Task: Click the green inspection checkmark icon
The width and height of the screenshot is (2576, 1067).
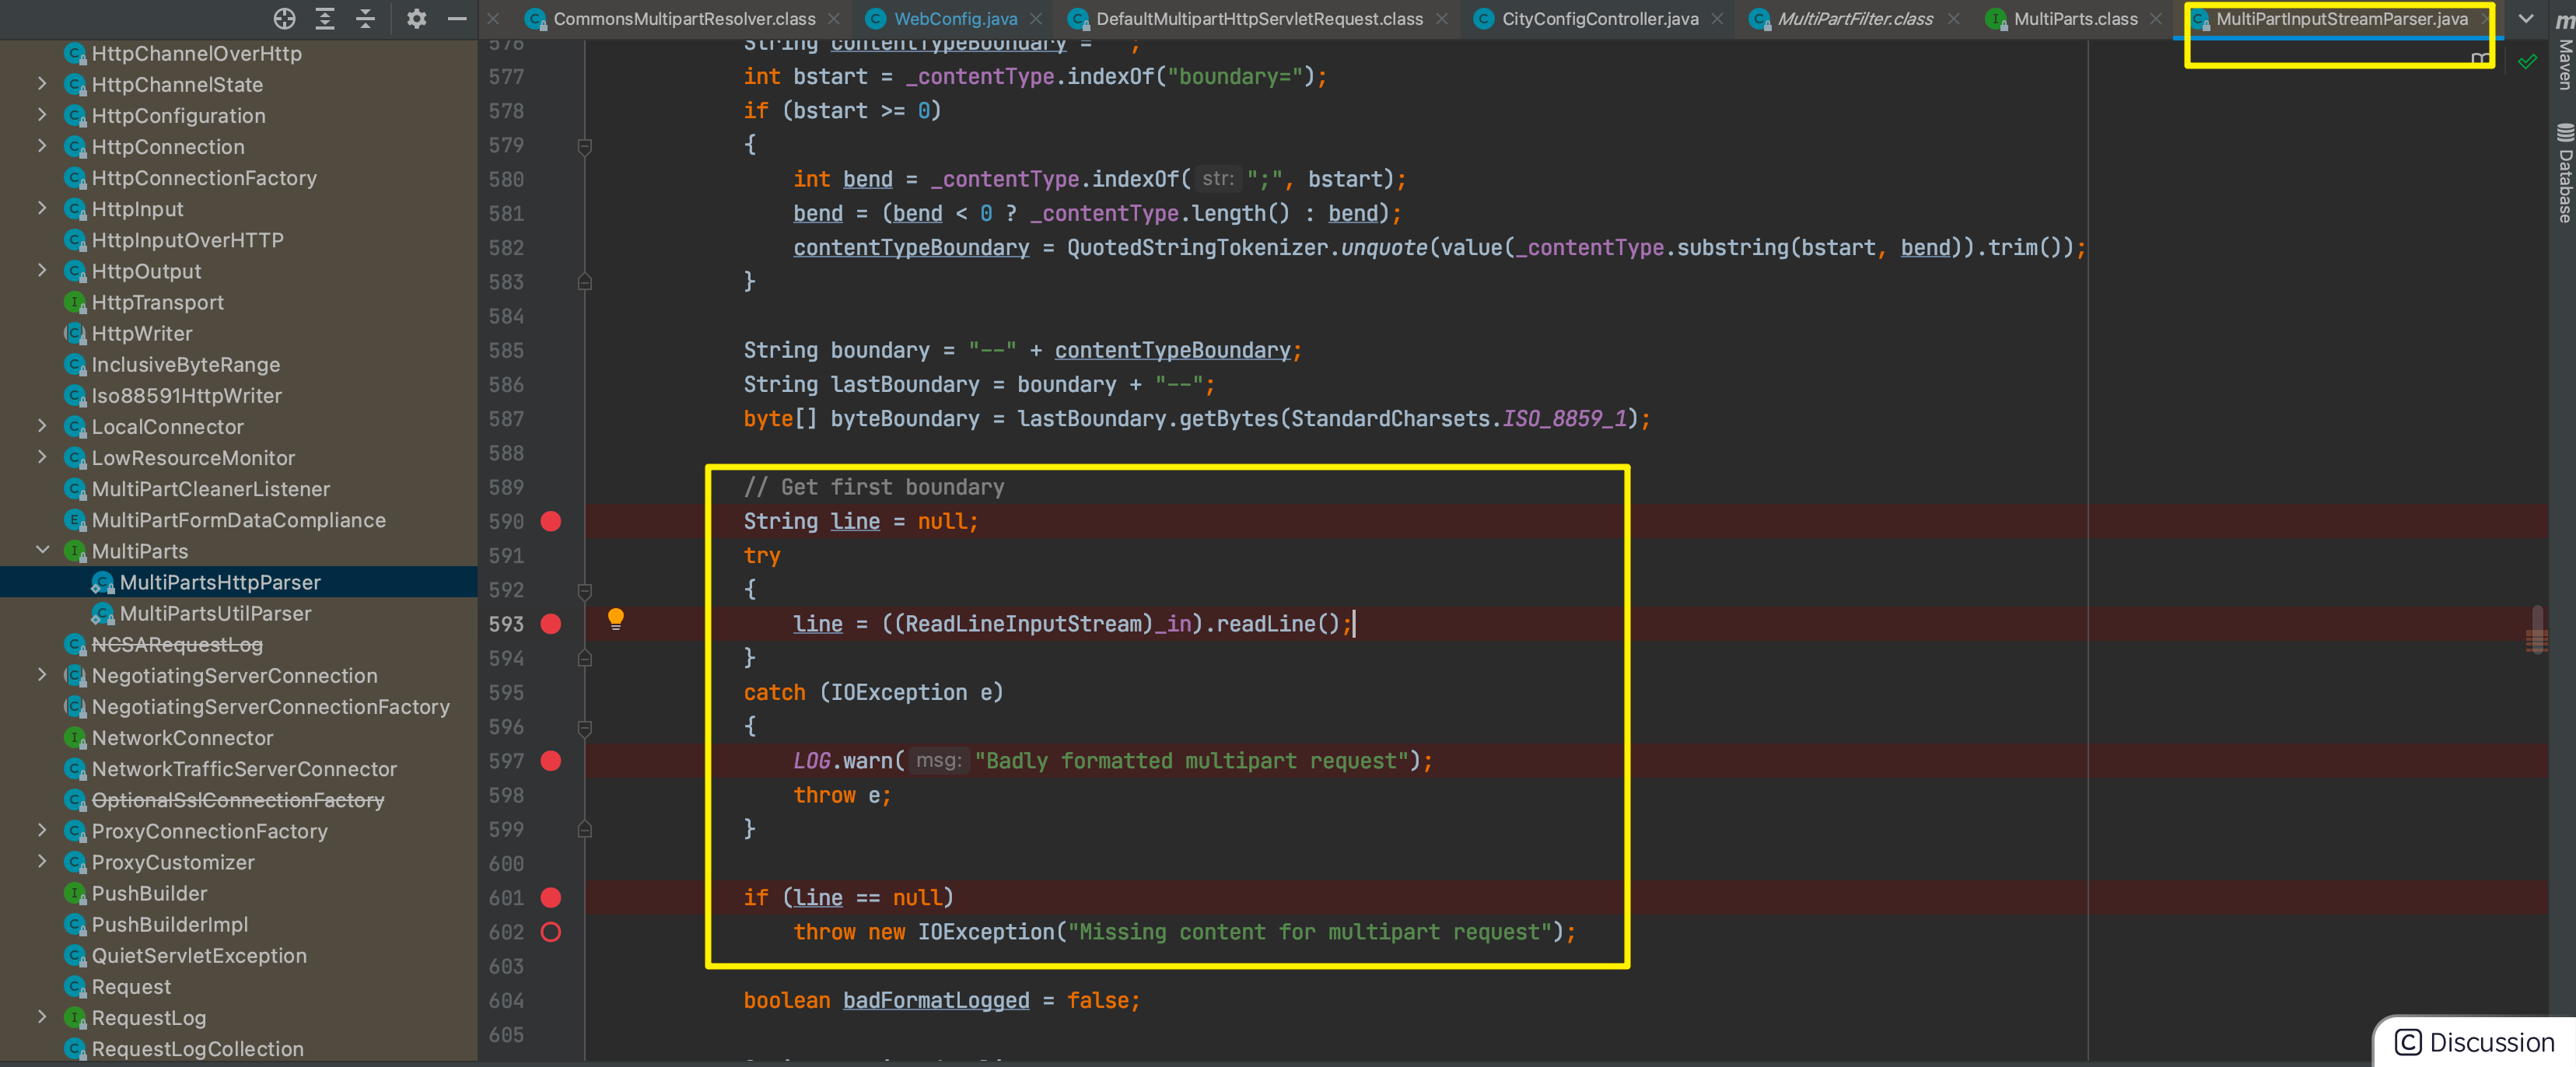Action: point(2527,62)
